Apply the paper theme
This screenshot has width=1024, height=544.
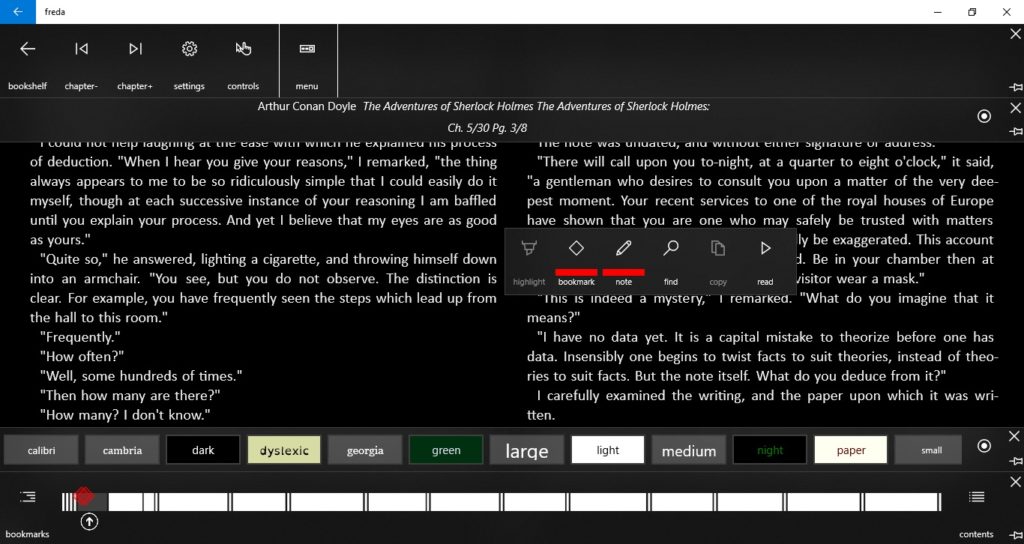click(x=851, y=450)
